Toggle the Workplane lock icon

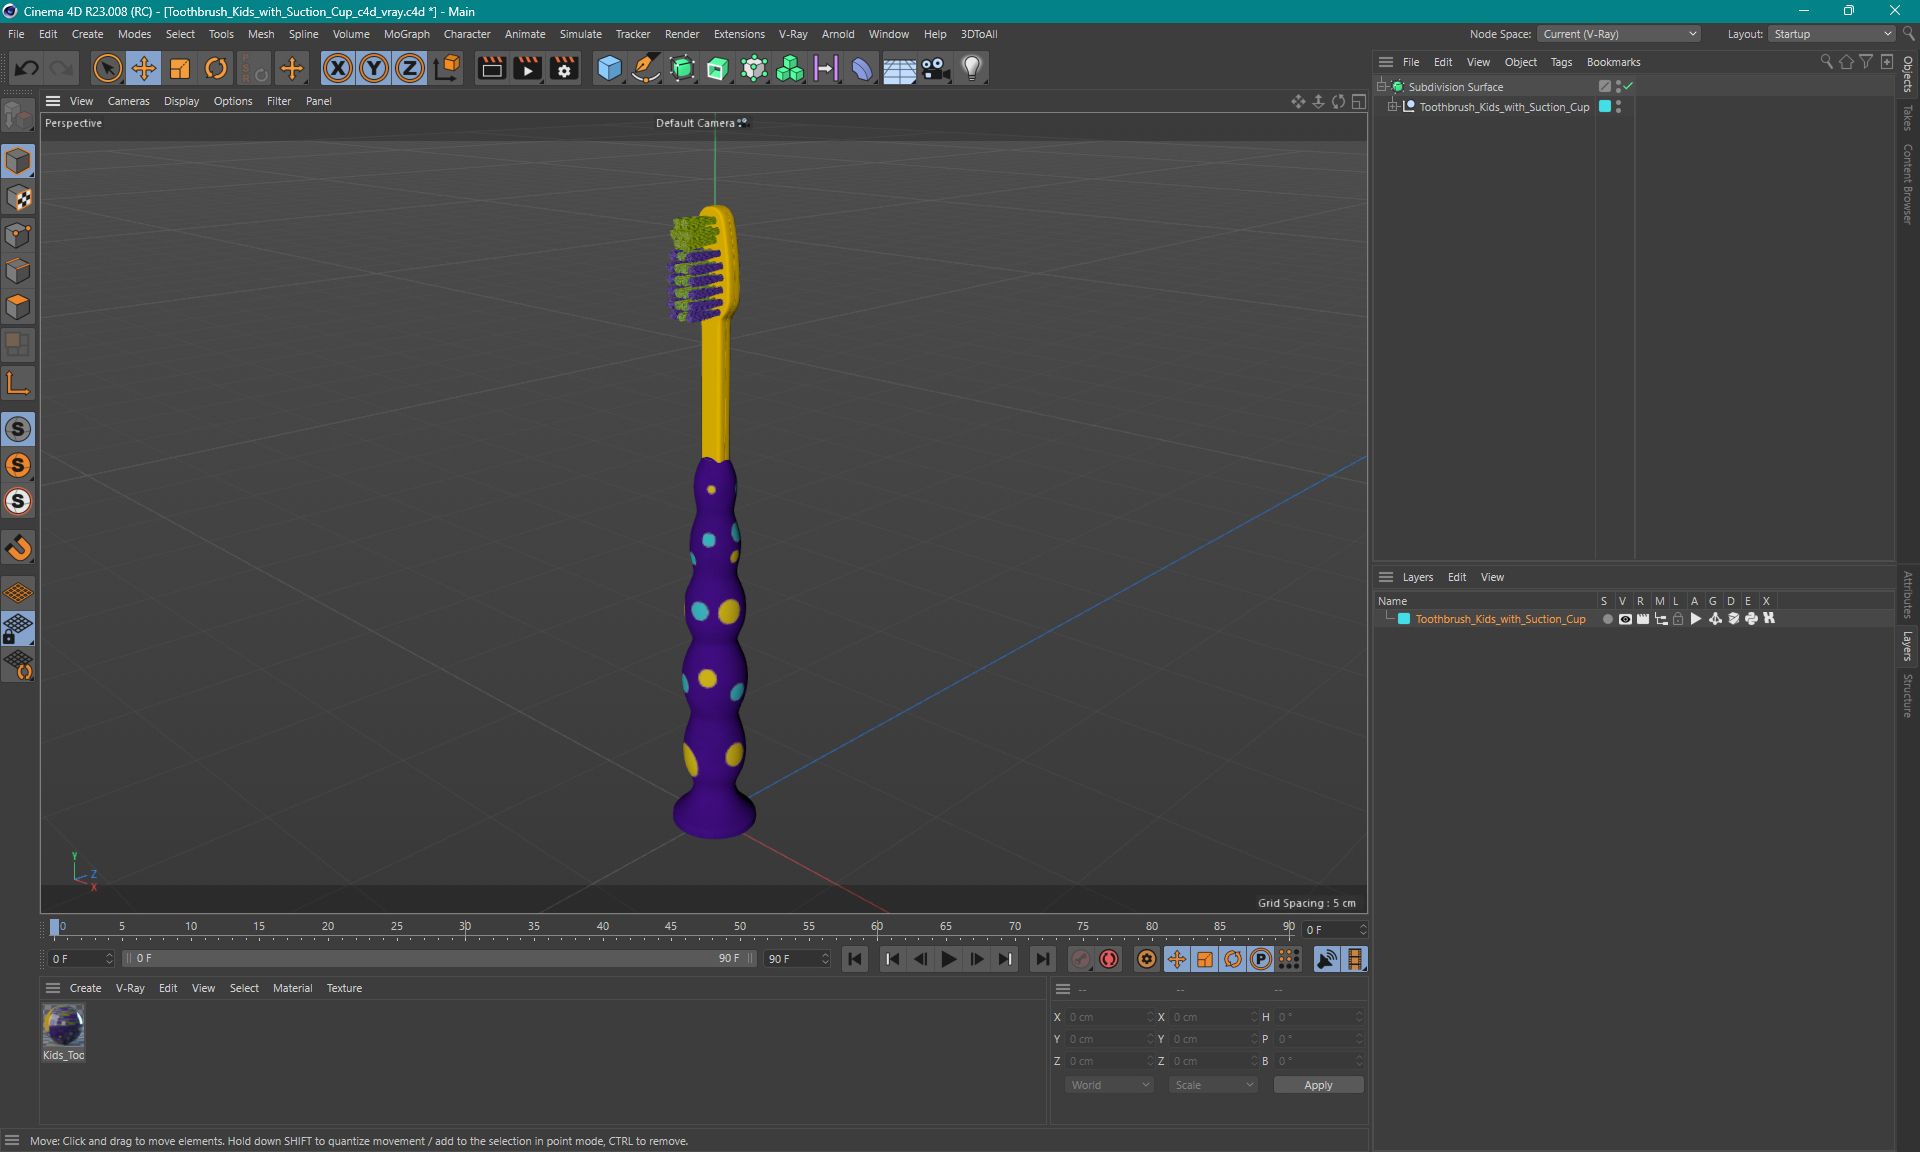(x=18, y=629)
